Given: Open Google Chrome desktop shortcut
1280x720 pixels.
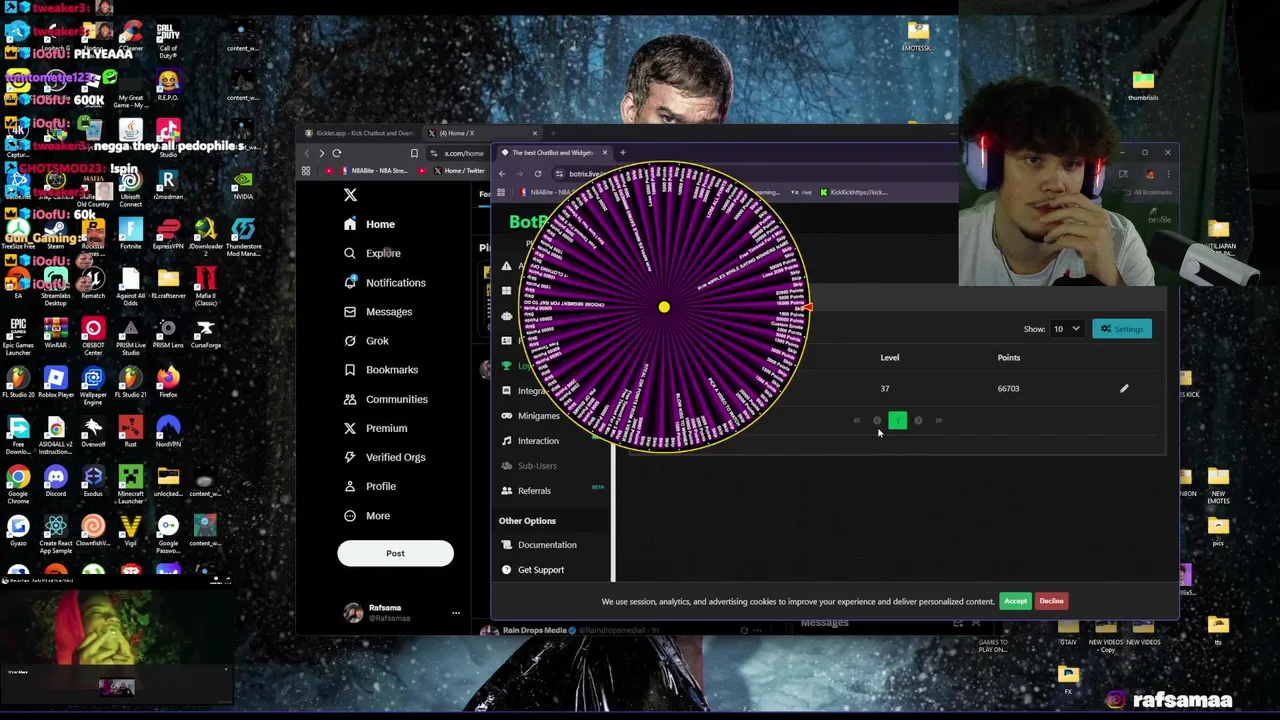Looking at the screenshot, I should [x=18, y=481].
